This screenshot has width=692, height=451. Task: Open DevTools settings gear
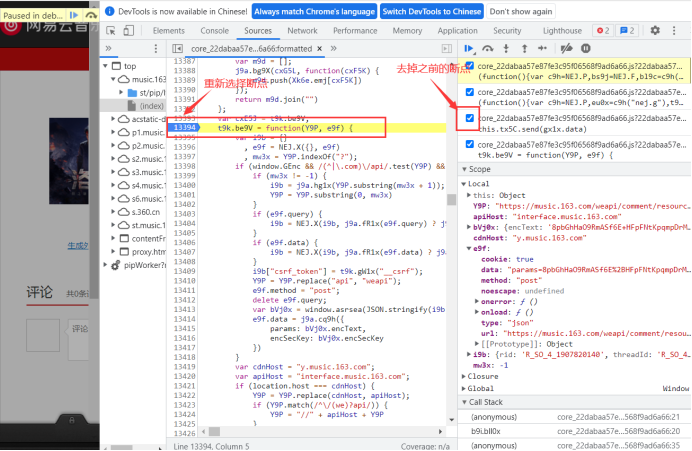pyautogui.click(x=655, y=30)
